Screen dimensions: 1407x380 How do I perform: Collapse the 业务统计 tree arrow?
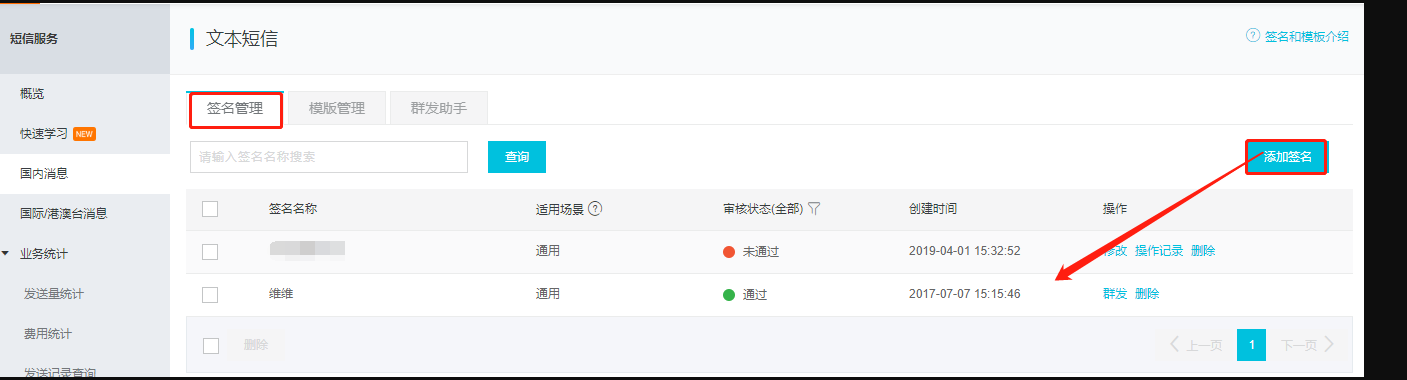click(6, 253)
